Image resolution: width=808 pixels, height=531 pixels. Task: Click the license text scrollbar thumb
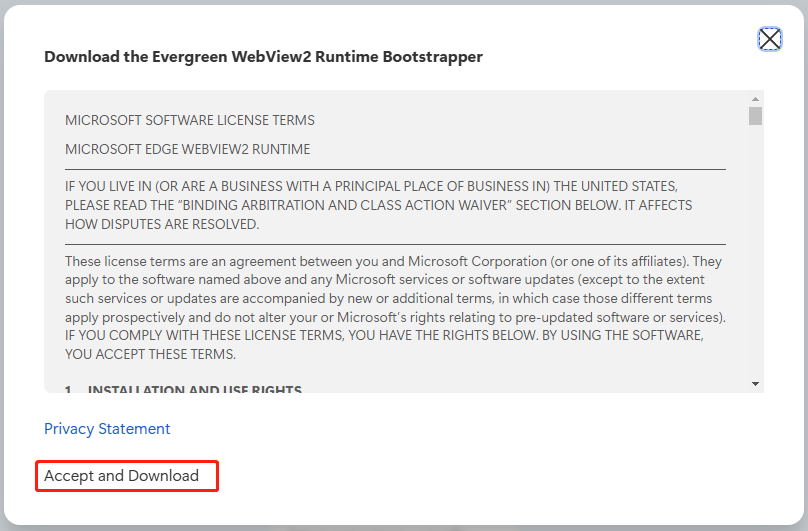pyautogui.click(x=755, y=116)
